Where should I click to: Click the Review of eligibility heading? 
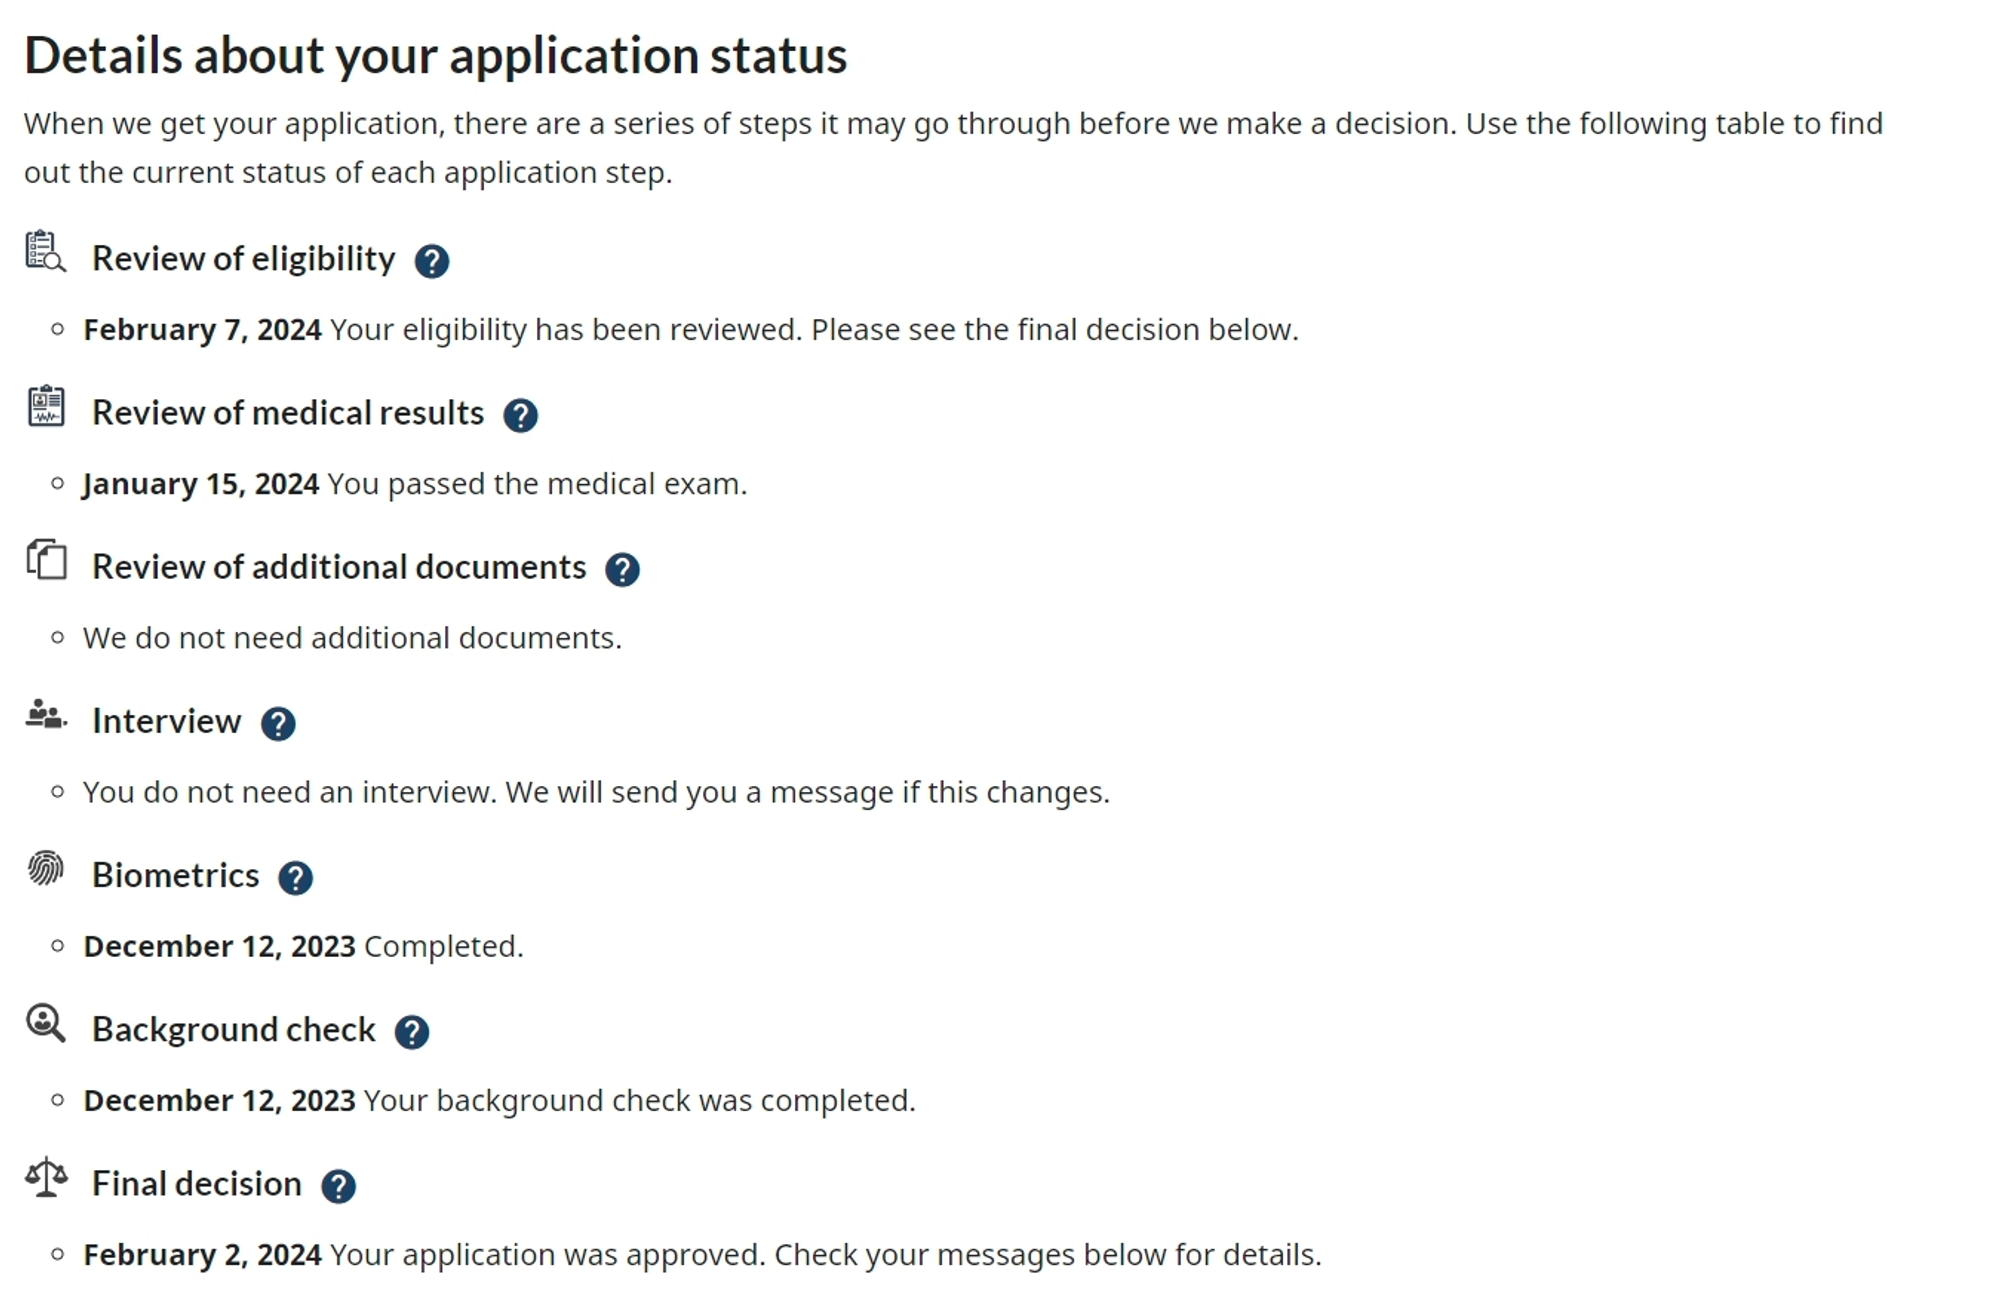[x=243, y=258]
